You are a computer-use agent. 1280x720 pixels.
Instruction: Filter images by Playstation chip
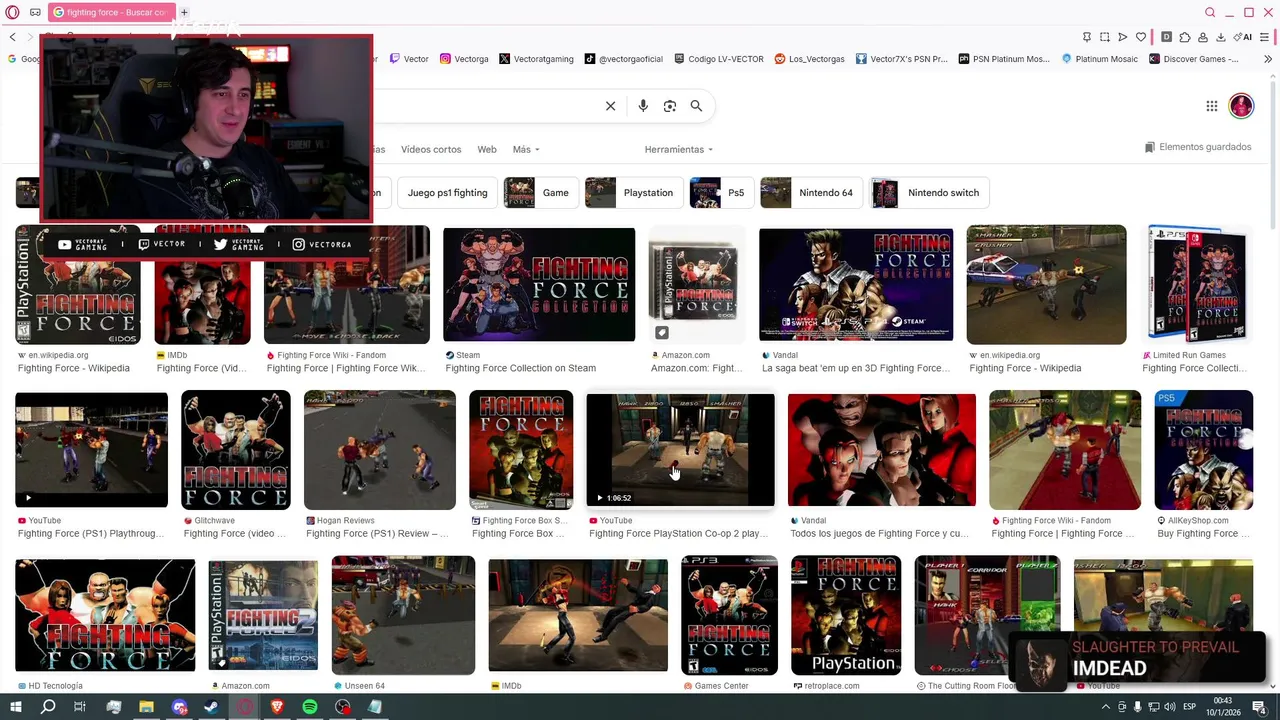[x=634, y=193]
